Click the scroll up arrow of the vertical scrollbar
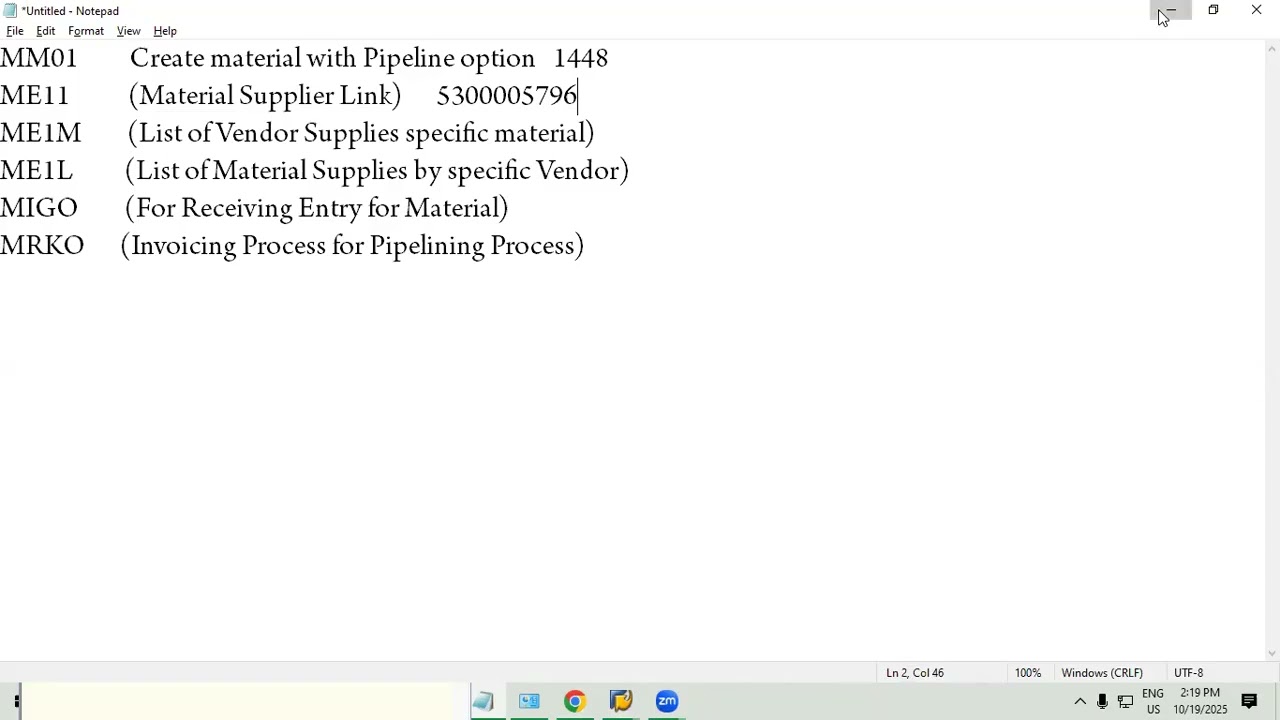Viewport: 1280px width, 720px height. pyautogui.click(x=1272, y=48)
